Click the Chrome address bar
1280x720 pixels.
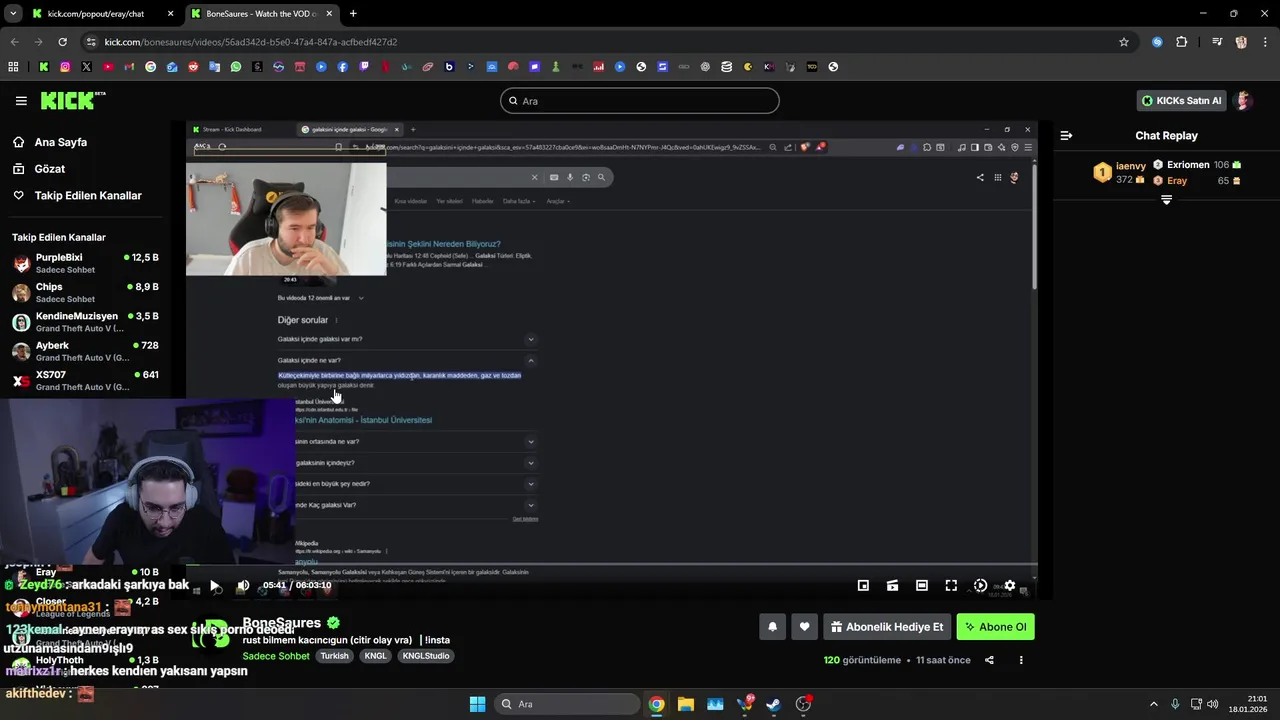(x=600, y=42)
